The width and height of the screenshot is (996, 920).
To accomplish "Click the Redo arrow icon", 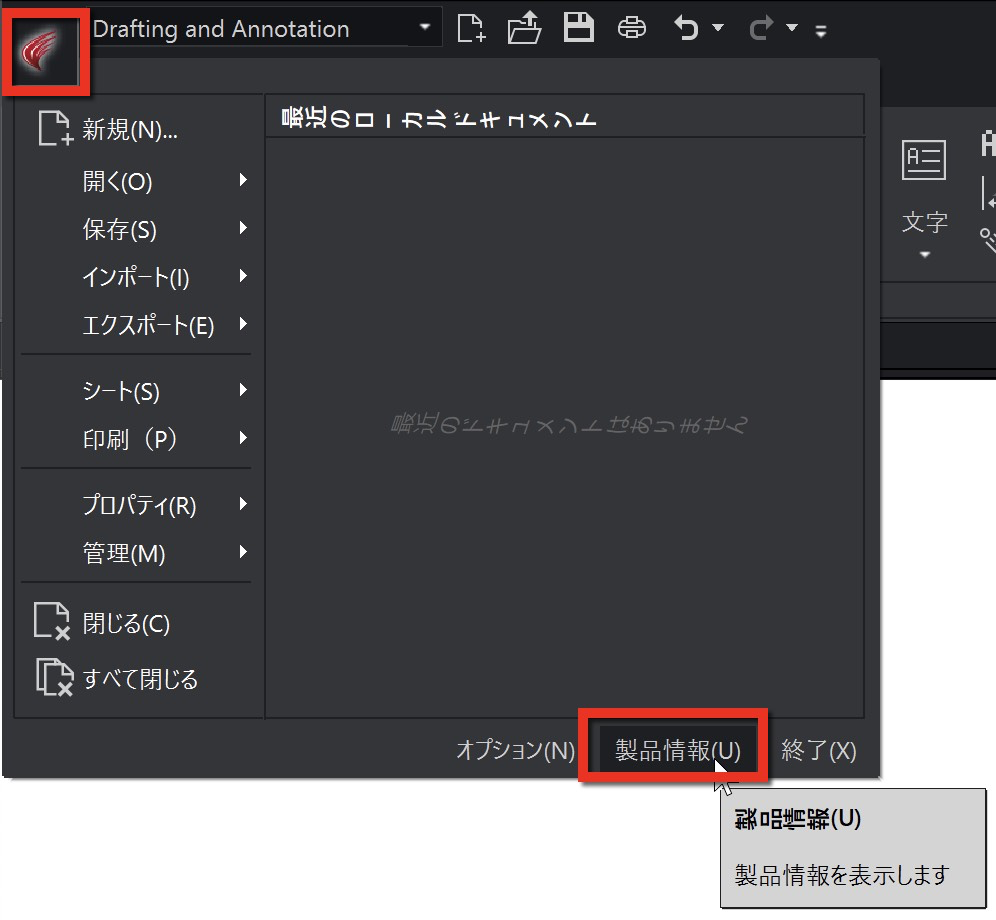I will pos(762,28).
